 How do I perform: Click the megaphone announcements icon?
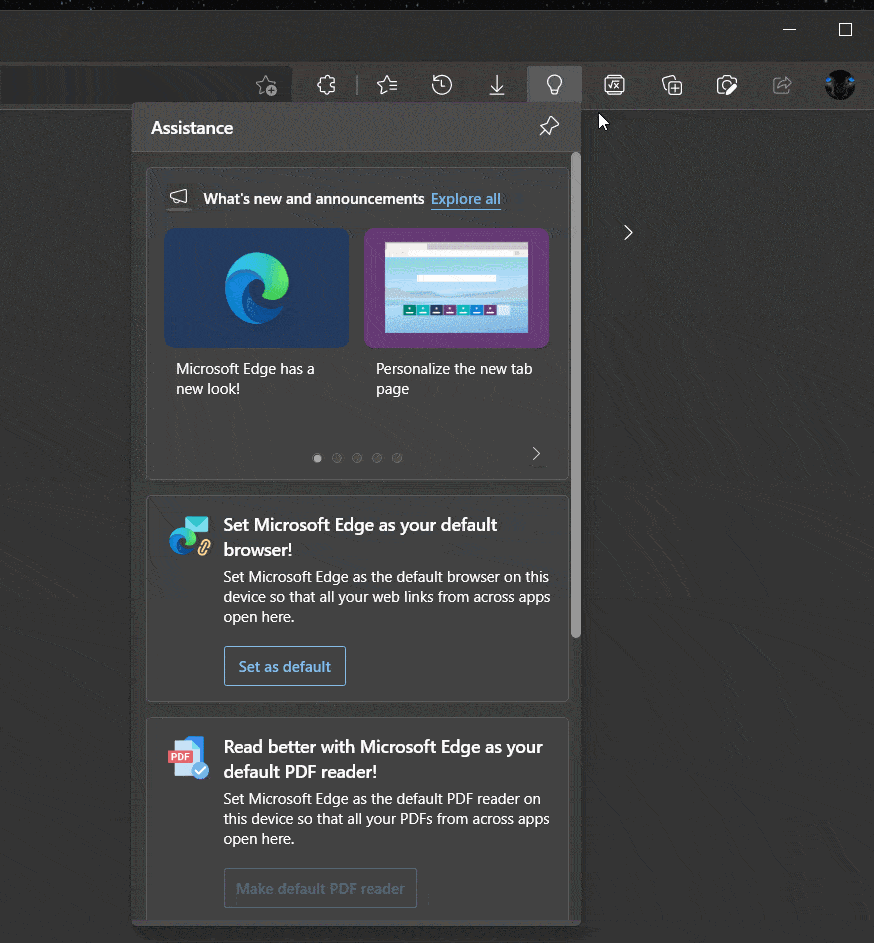click(x=179, y=198)
